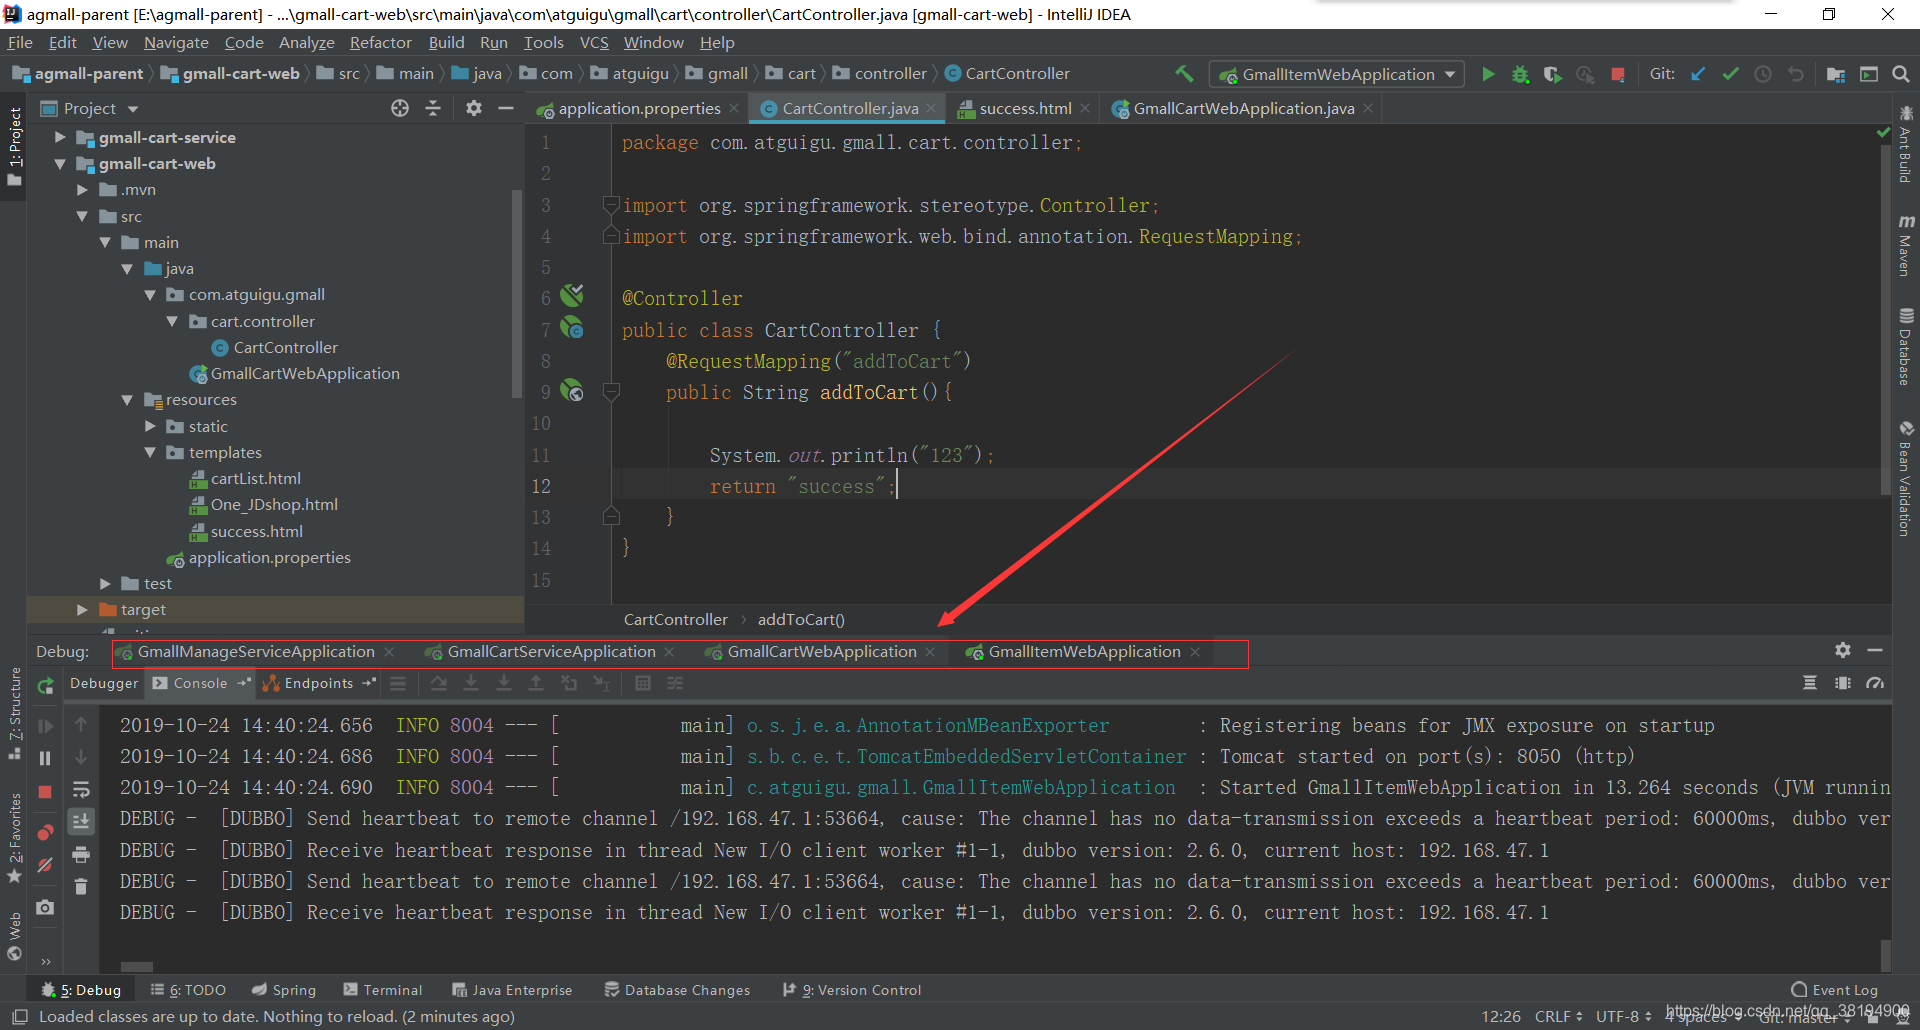
Task: Commit changes via the Git checkmark icon
Action: [1731, 74]
